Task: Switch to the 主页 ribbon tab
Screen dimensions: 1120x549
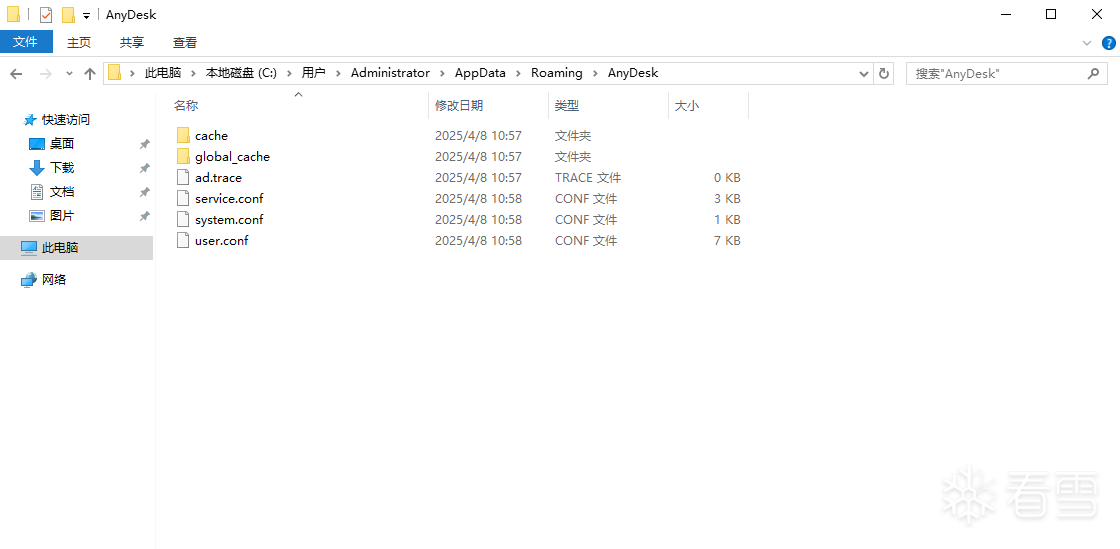Action: [x=79, y=43]
